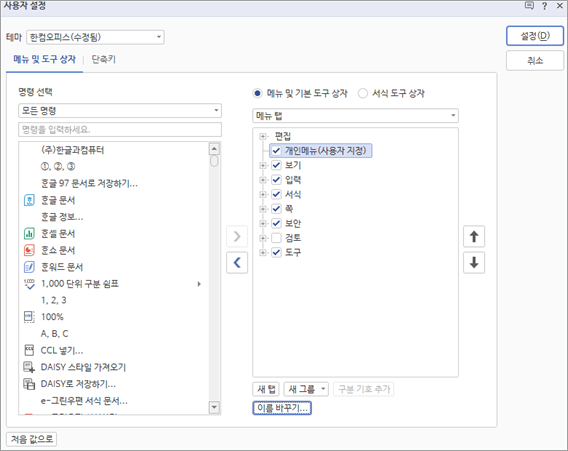Select ①, ②, ③ in command list

(58, 167)
